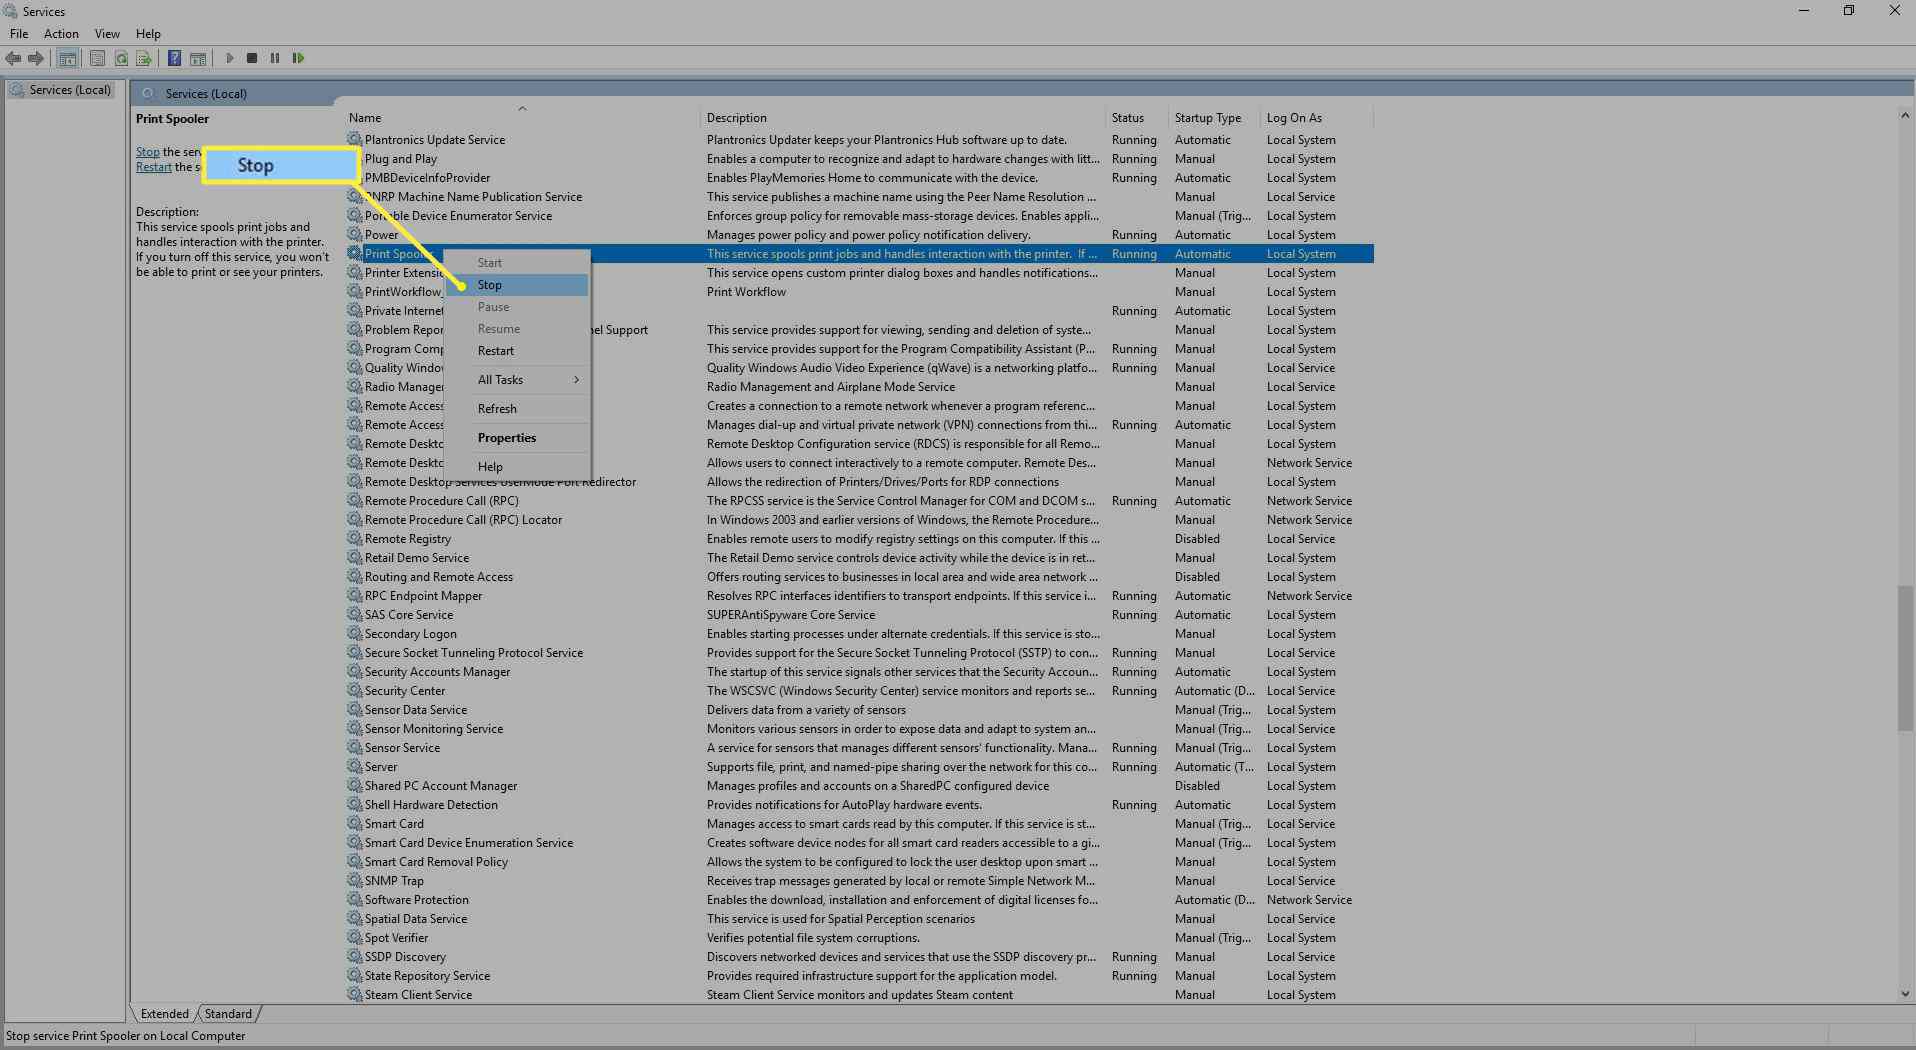This screenshot has width=1916, height=1050.
Task: Open the Help menu in the menu bar
Action: click(148, 33)
